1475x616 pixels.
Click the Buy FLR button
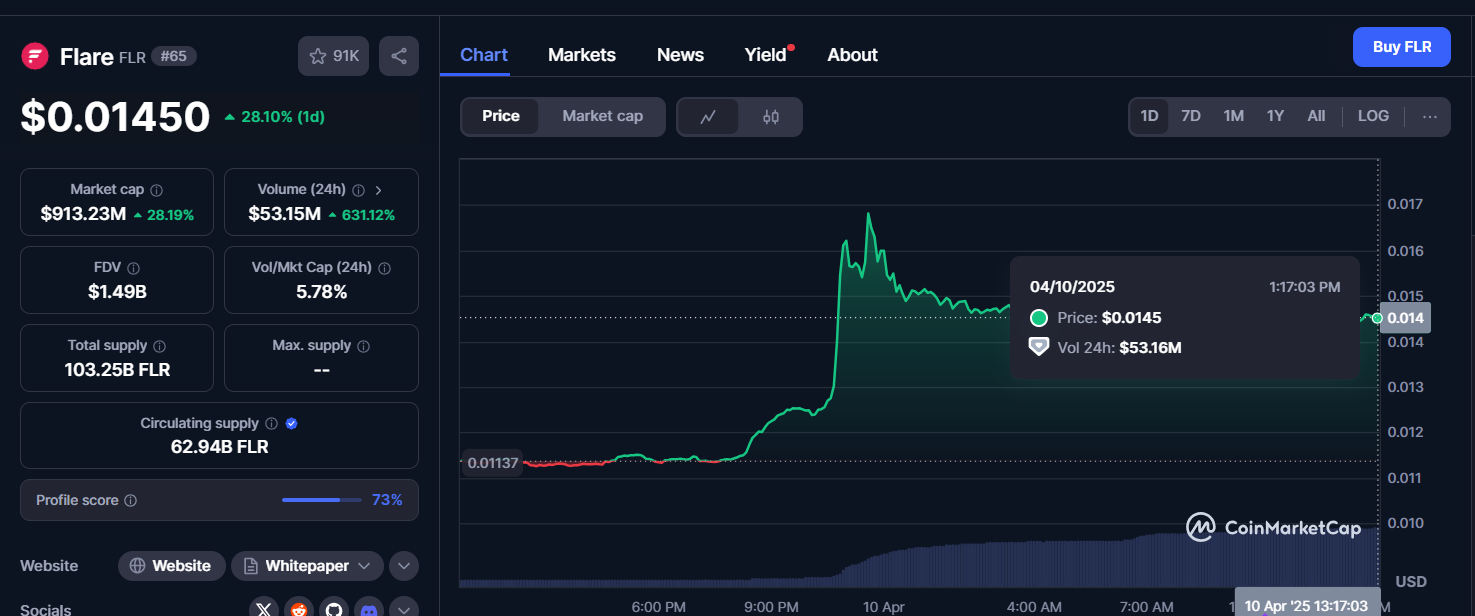coord(1402,47)
